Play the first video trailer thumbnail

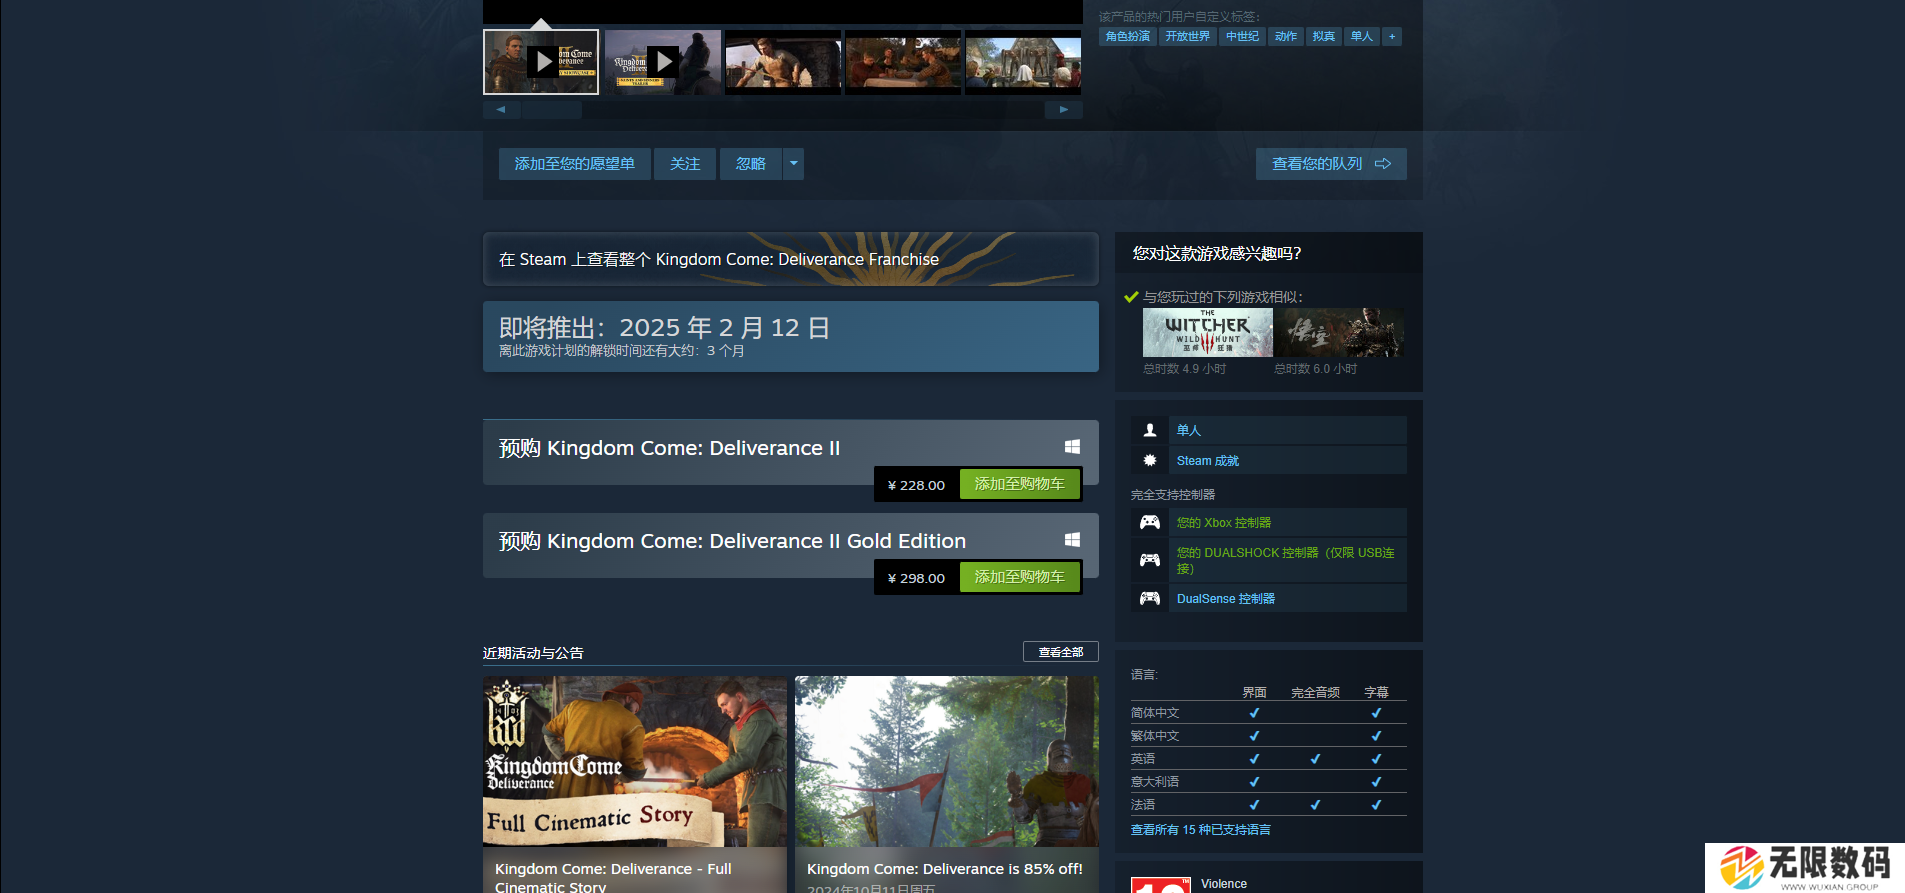[x=541, y=62]
